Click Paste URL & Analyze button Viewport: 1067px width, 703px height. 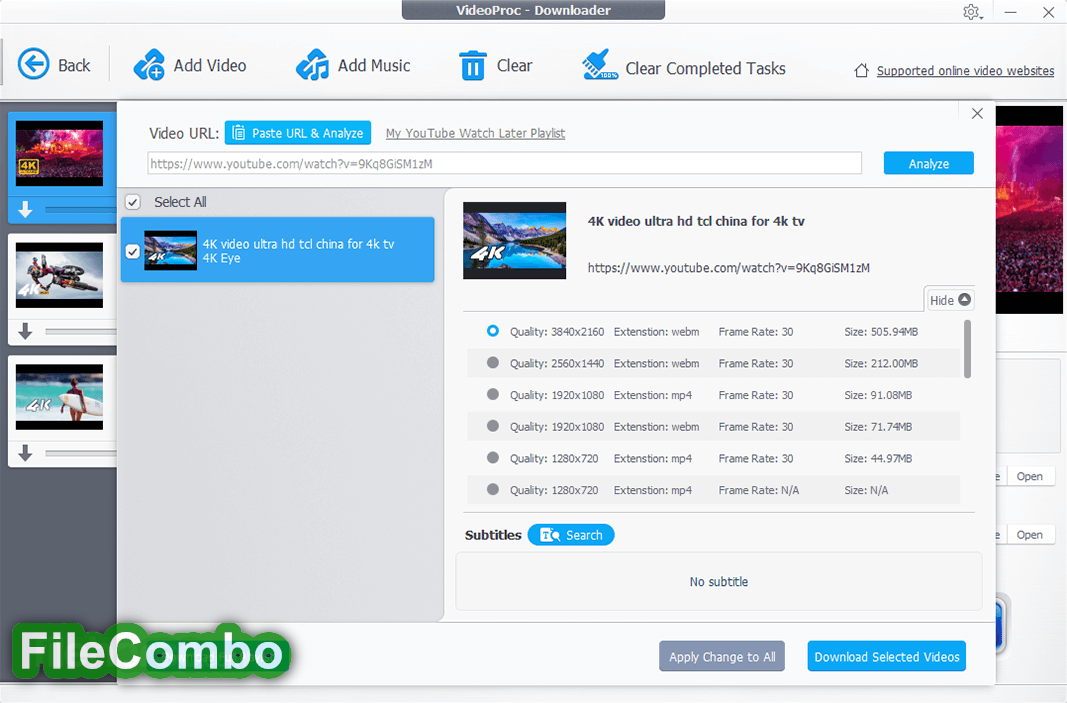tap(298, 133)
